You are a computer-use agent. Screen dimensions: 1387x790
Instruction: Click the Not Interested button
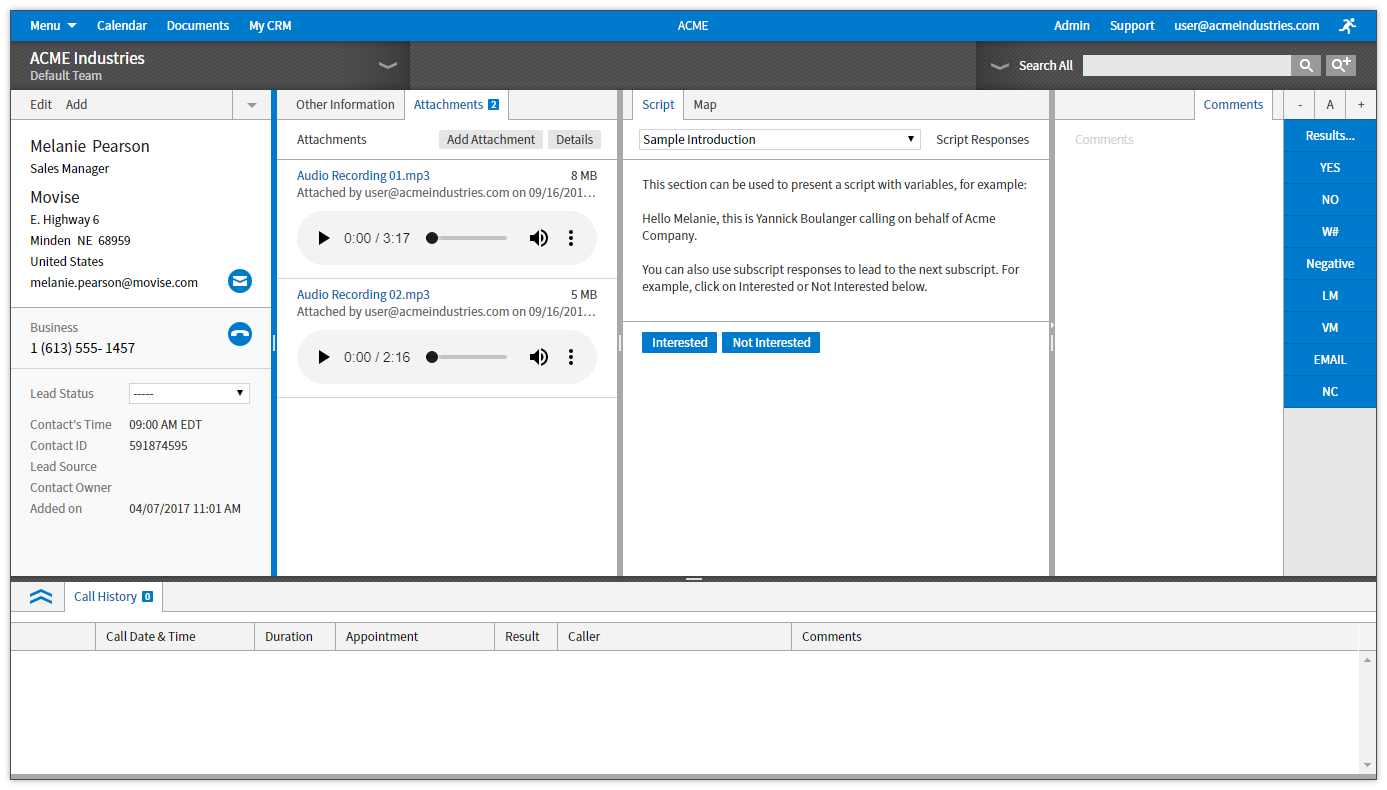click(x=771, y=343)
